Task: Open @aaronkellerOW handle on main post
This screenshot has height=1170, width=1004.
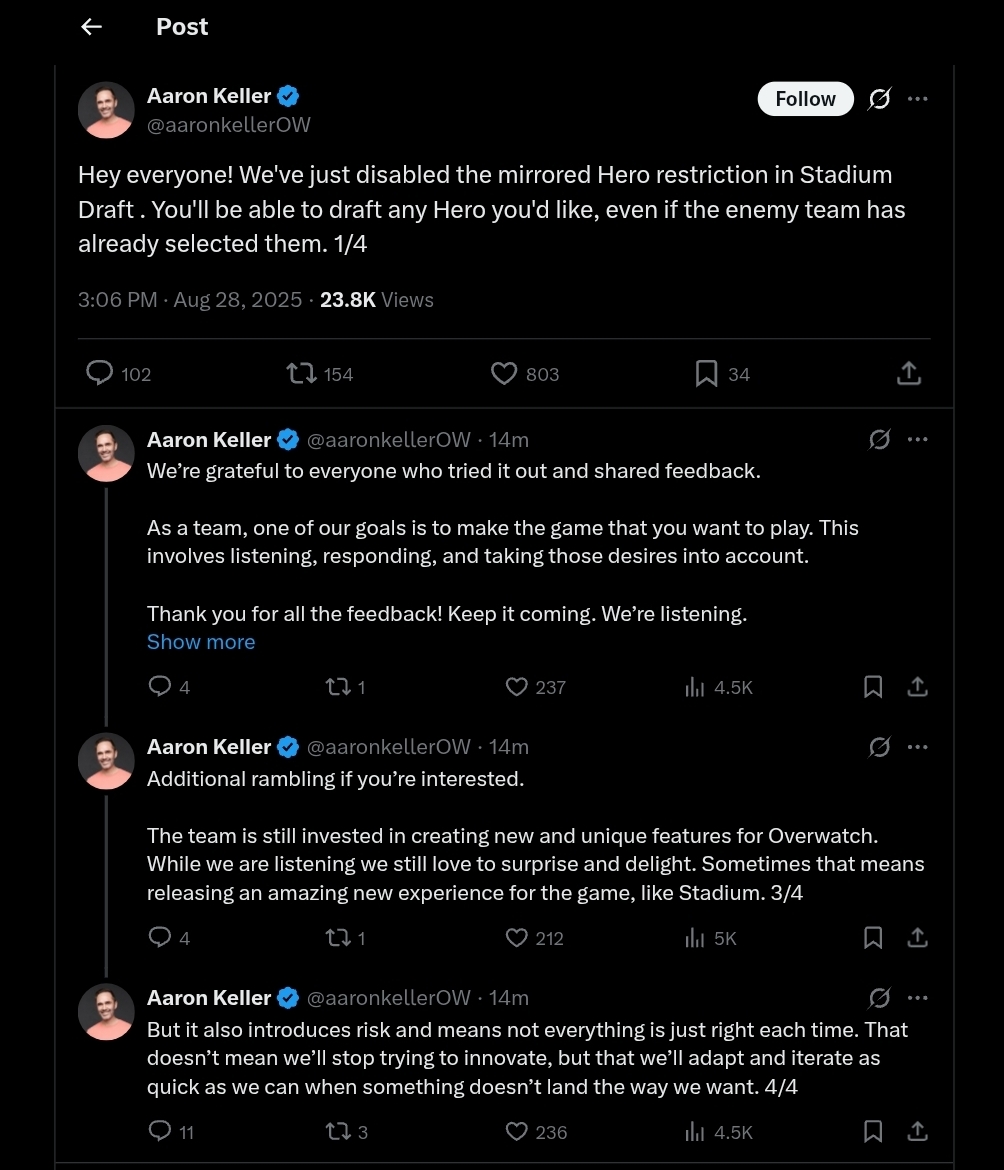Action: (x=229, y=125)
